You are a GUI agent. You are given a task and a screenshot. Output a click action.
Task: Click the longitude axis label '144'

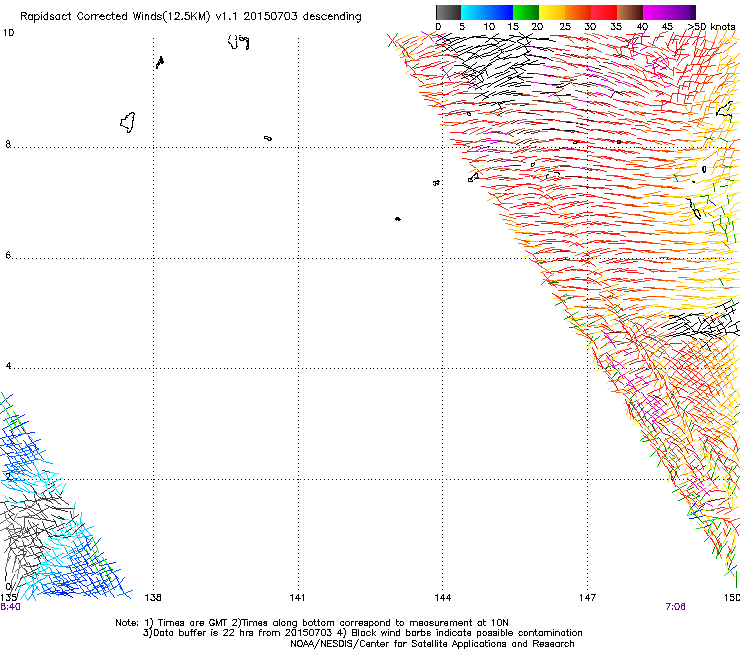(443, 598)
